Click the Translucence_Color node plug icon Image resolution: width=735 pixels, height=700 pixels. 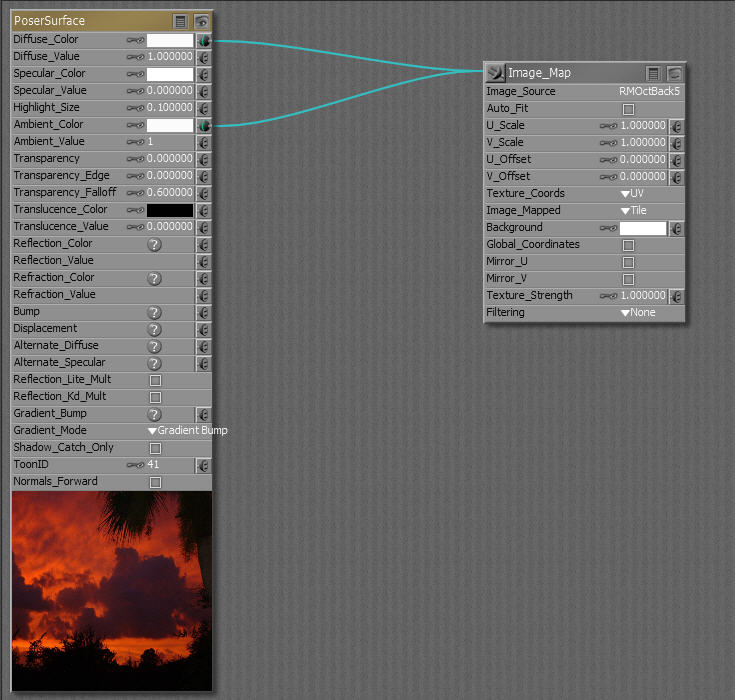click(203, 211)
